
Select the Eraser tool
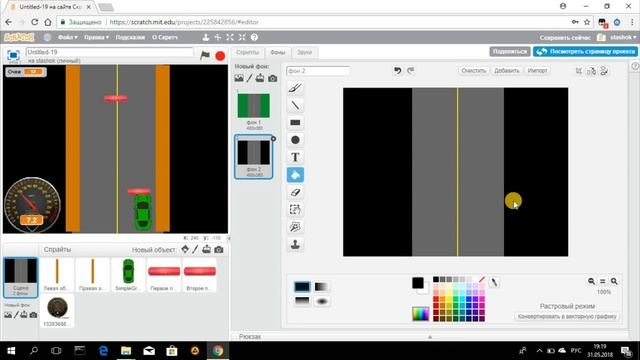coord(295,192)
